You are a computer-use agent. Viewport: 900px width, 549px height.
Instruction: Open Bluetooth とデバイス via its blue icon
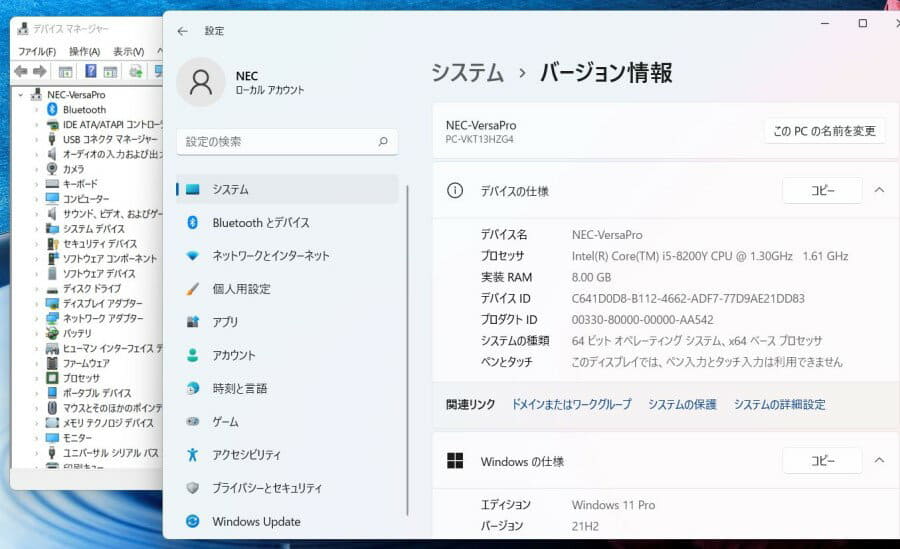pos(193,222)
